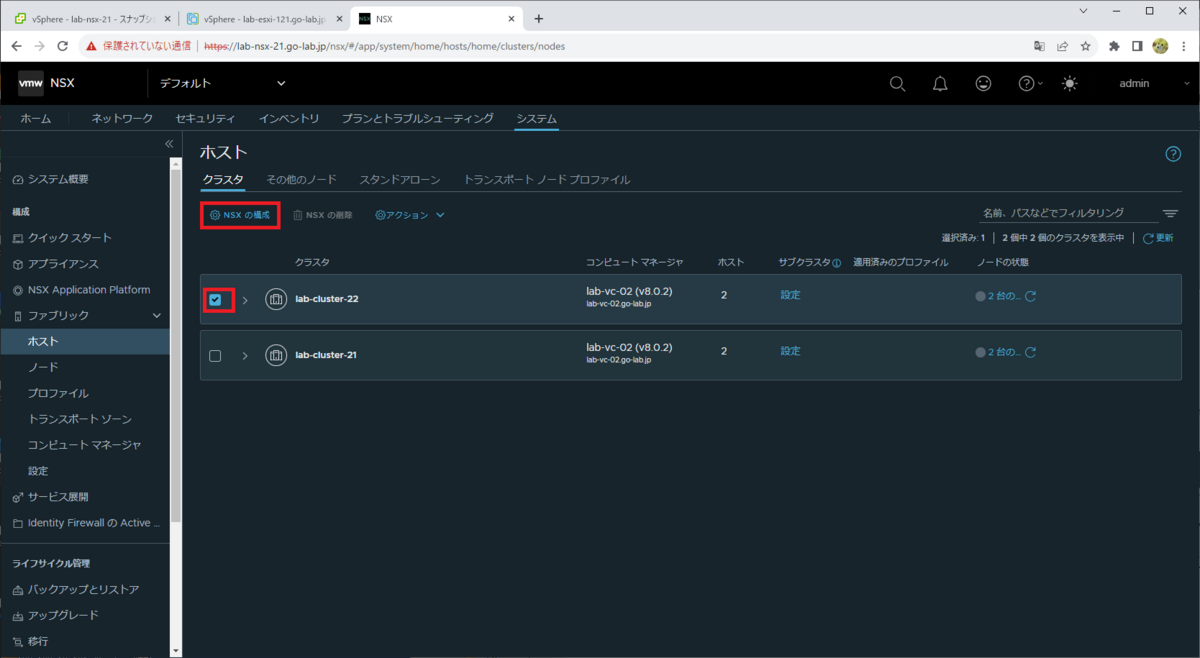Click the not-secure warning icon in address bar
Image resolution: width=1200 pixels, height=658 pixels.
coord(91,46)
